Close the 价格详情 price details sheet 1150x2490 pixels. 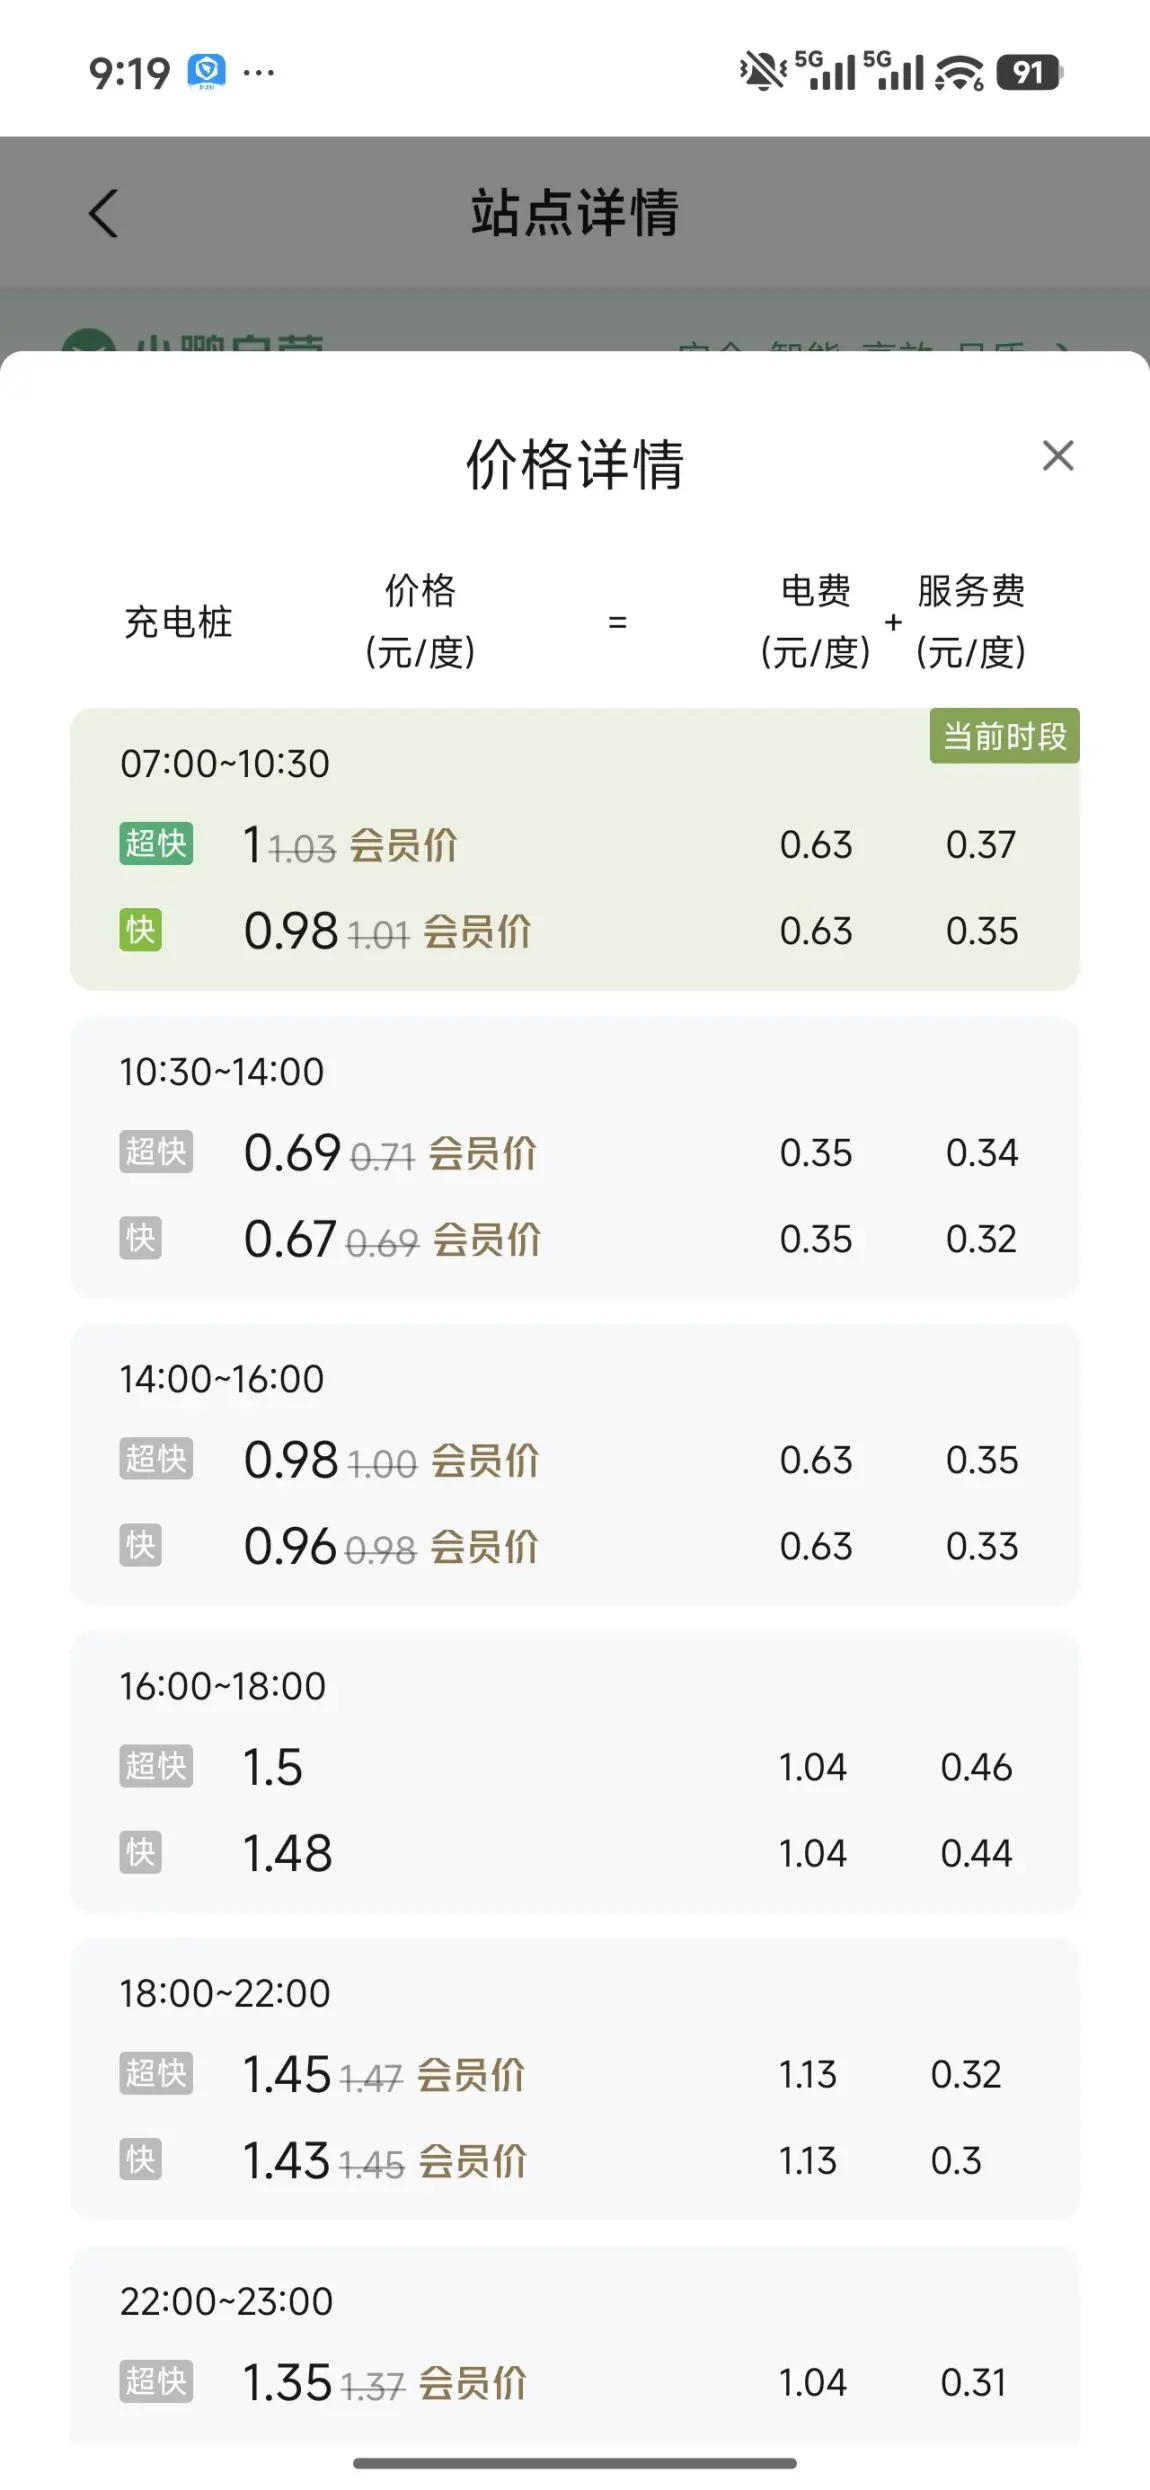1058,456
